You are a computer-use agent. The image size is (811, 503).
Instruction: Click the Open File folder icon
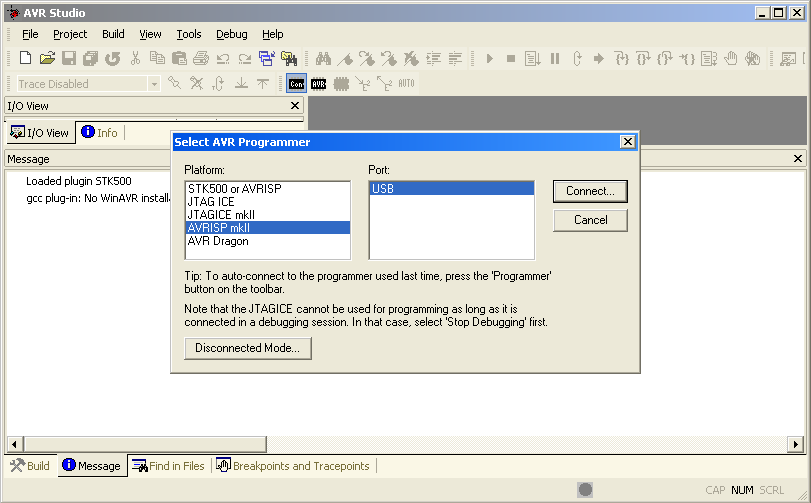click(47, 58)
